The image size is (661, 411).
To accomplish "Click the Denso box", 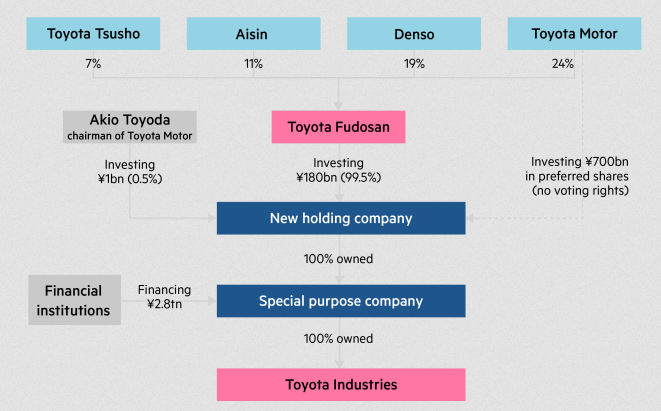I will (414, 35).
